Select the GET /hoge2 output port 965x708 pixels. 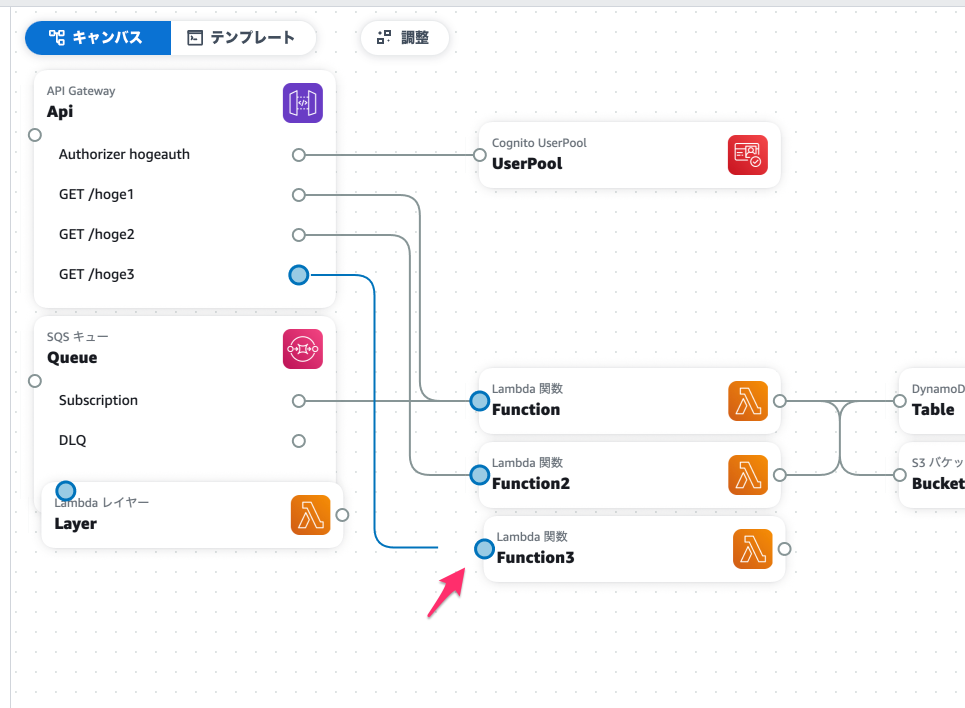pyautogui.click(x=298, y=235)
